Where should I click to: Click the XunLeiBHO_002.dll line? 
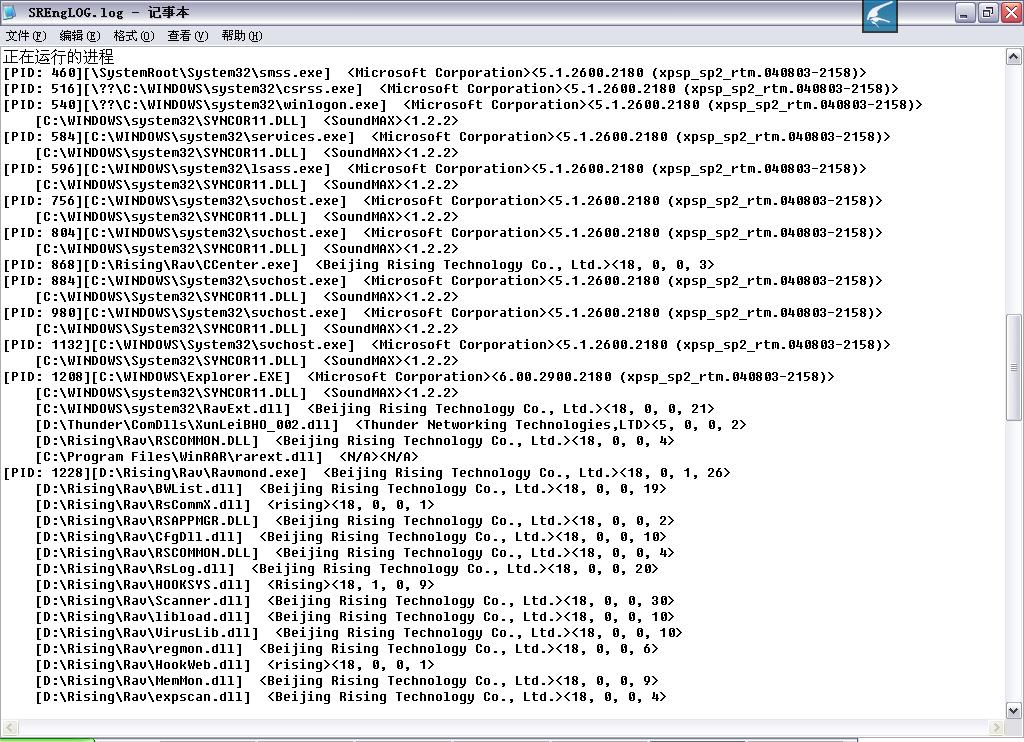[391, 425]
